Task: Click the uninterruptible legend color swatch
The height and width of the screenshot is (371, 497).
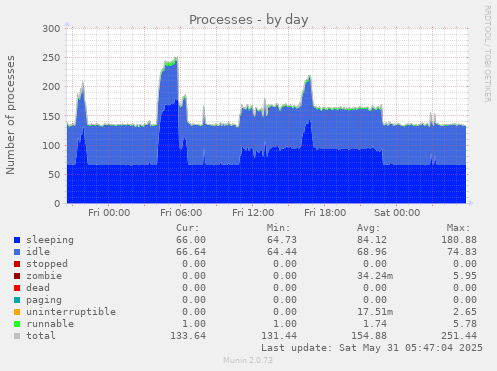Action: click(x=17, y=312)
